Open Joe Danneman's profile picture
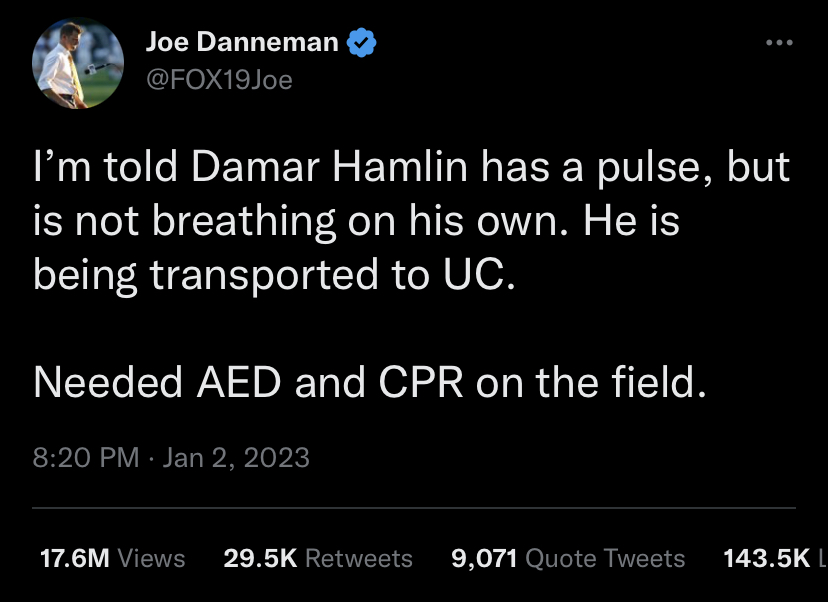This screenshot has width=828, height=602. pos(78,63)
